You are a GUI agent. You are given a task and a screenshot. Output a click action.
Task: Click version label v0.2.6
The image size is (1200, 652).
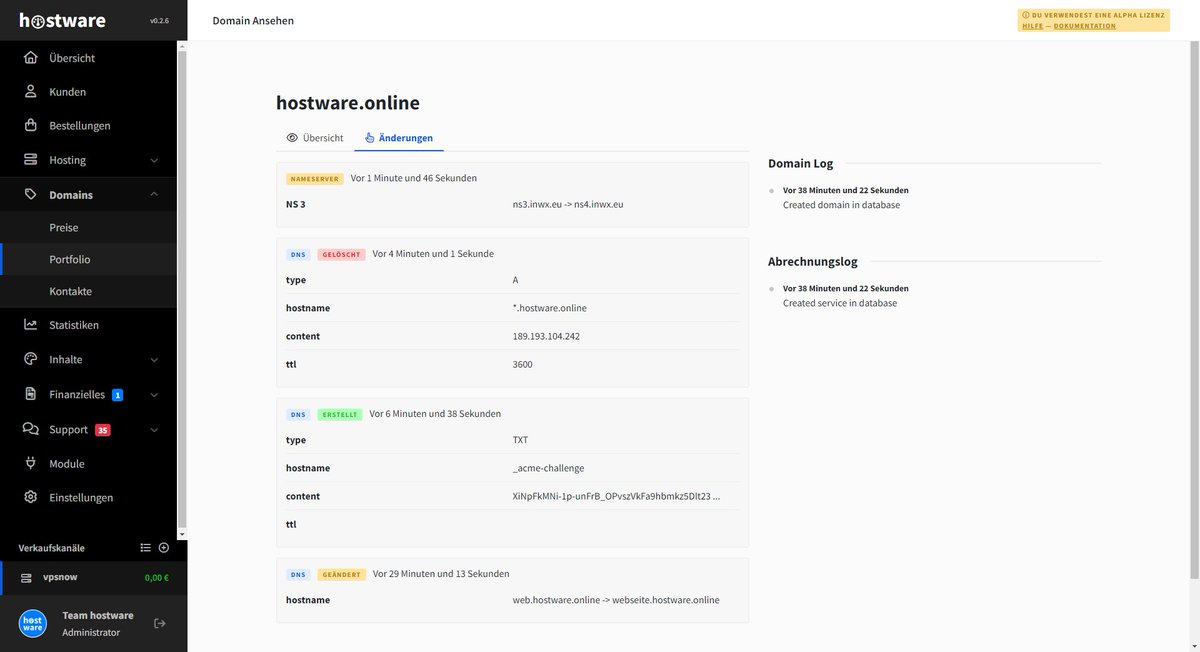coord(160,20)
